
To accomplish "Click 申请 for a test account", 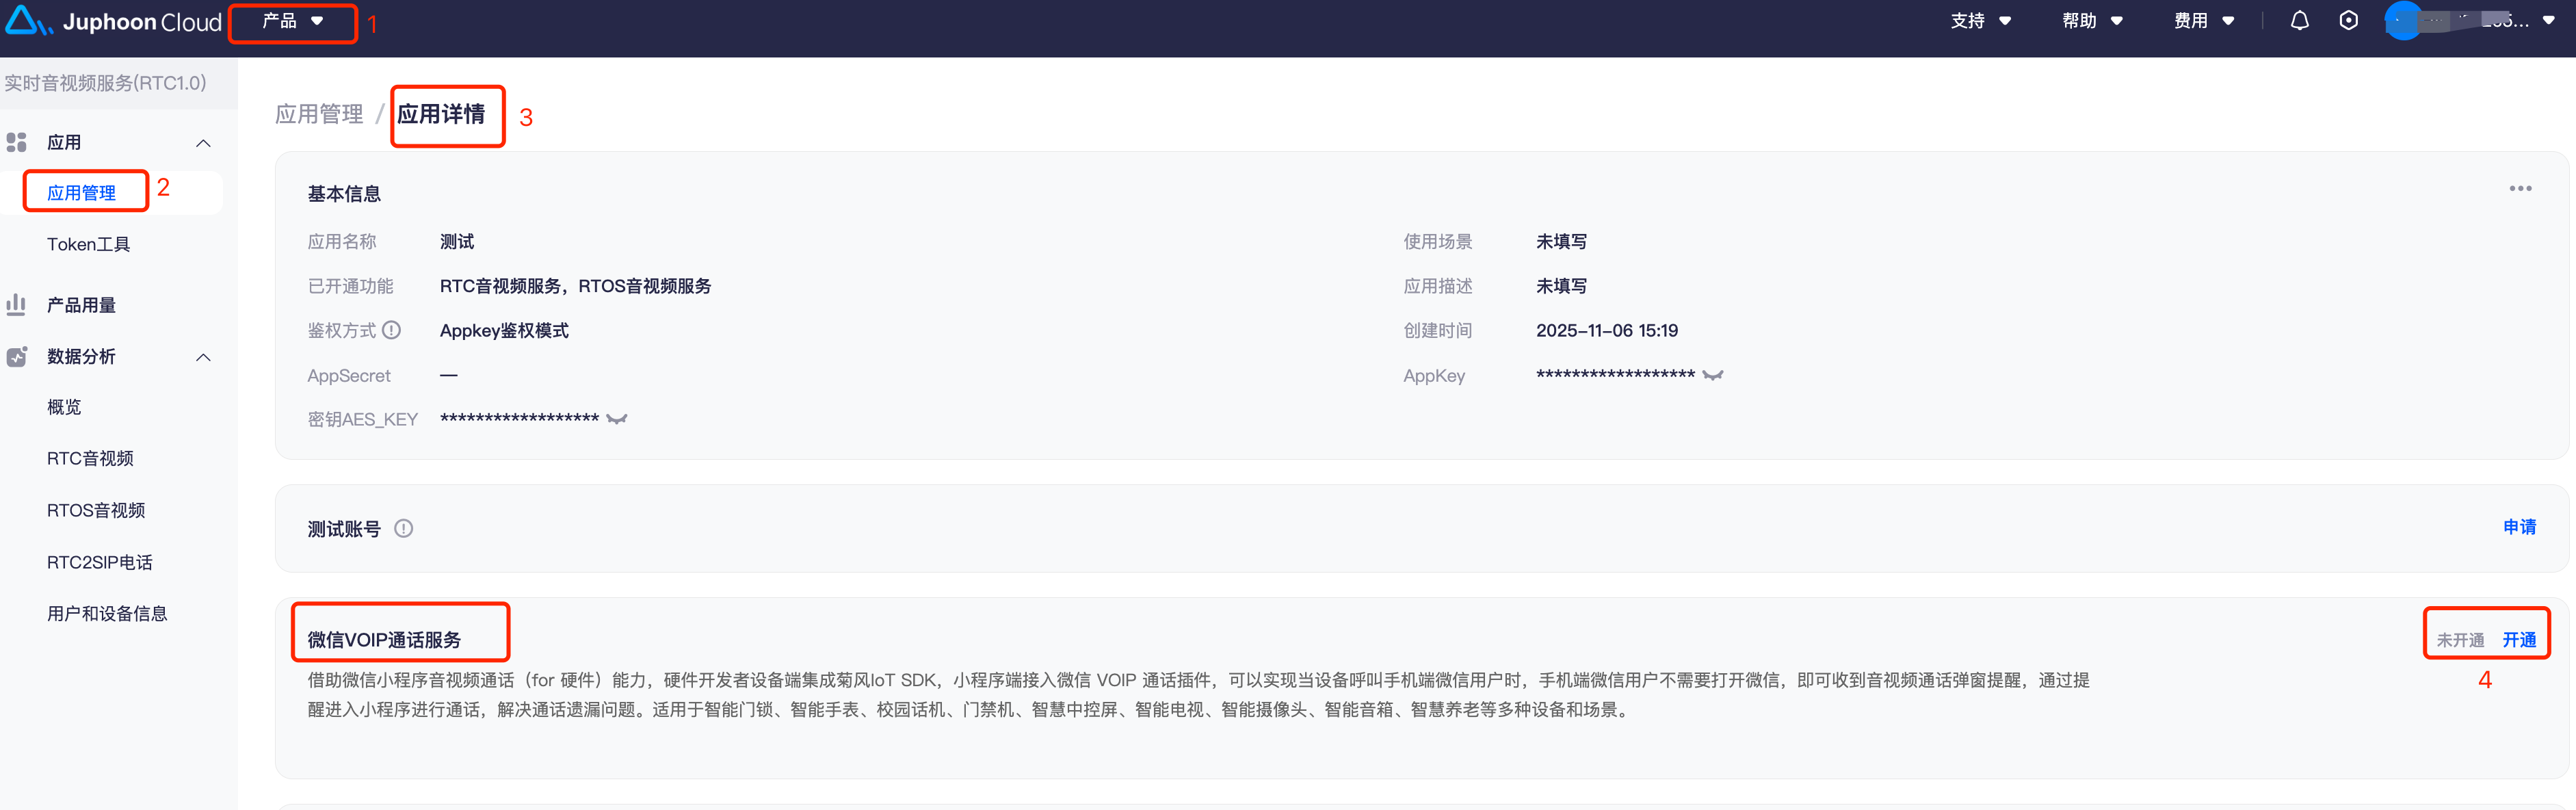I will (x=2519, y=527).
